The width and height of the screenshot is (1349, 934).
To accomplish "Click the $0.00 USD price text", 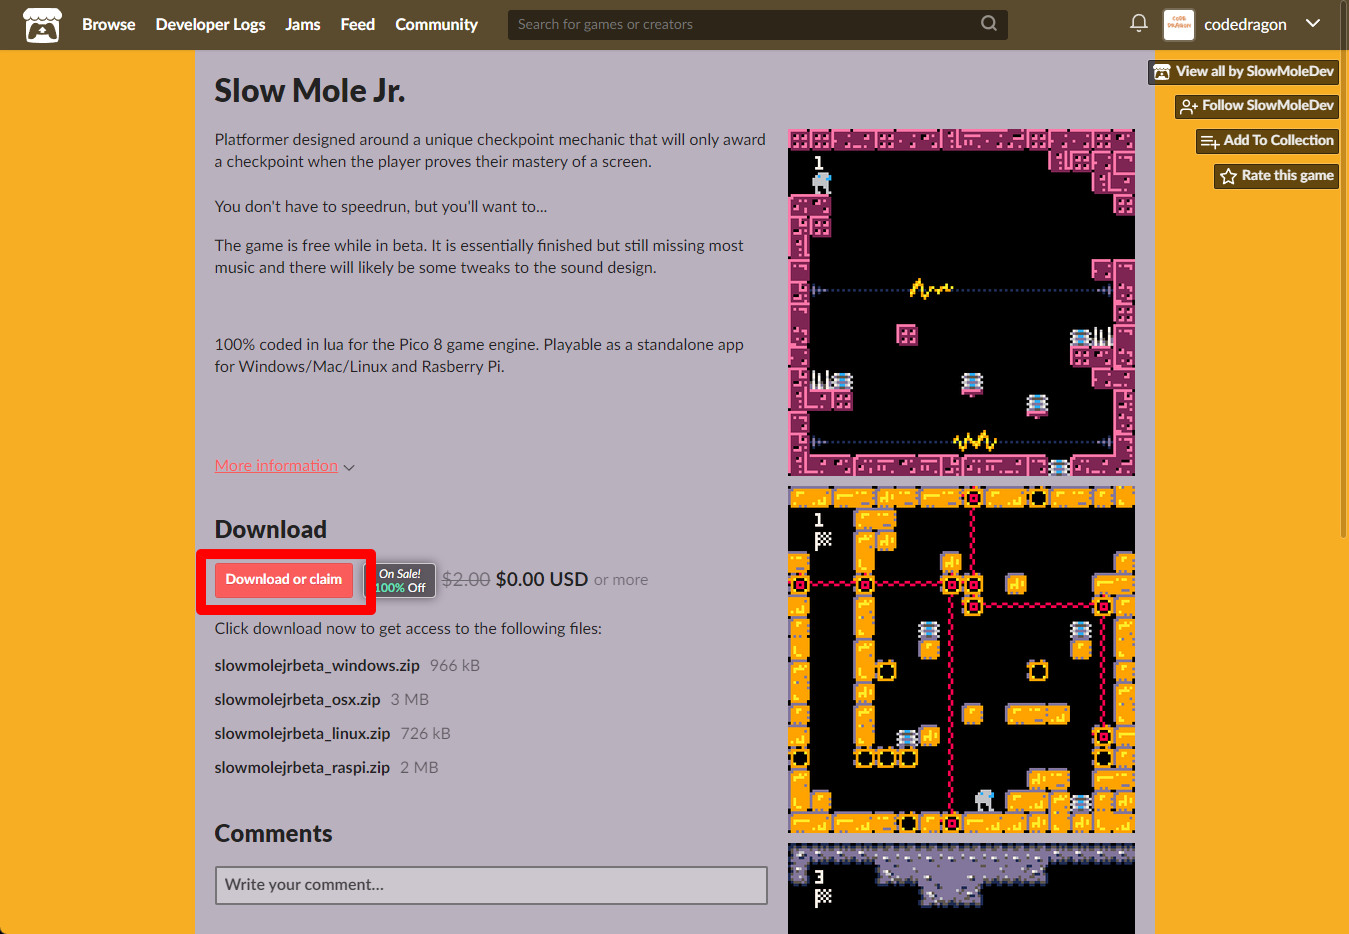I will (542, 580).
